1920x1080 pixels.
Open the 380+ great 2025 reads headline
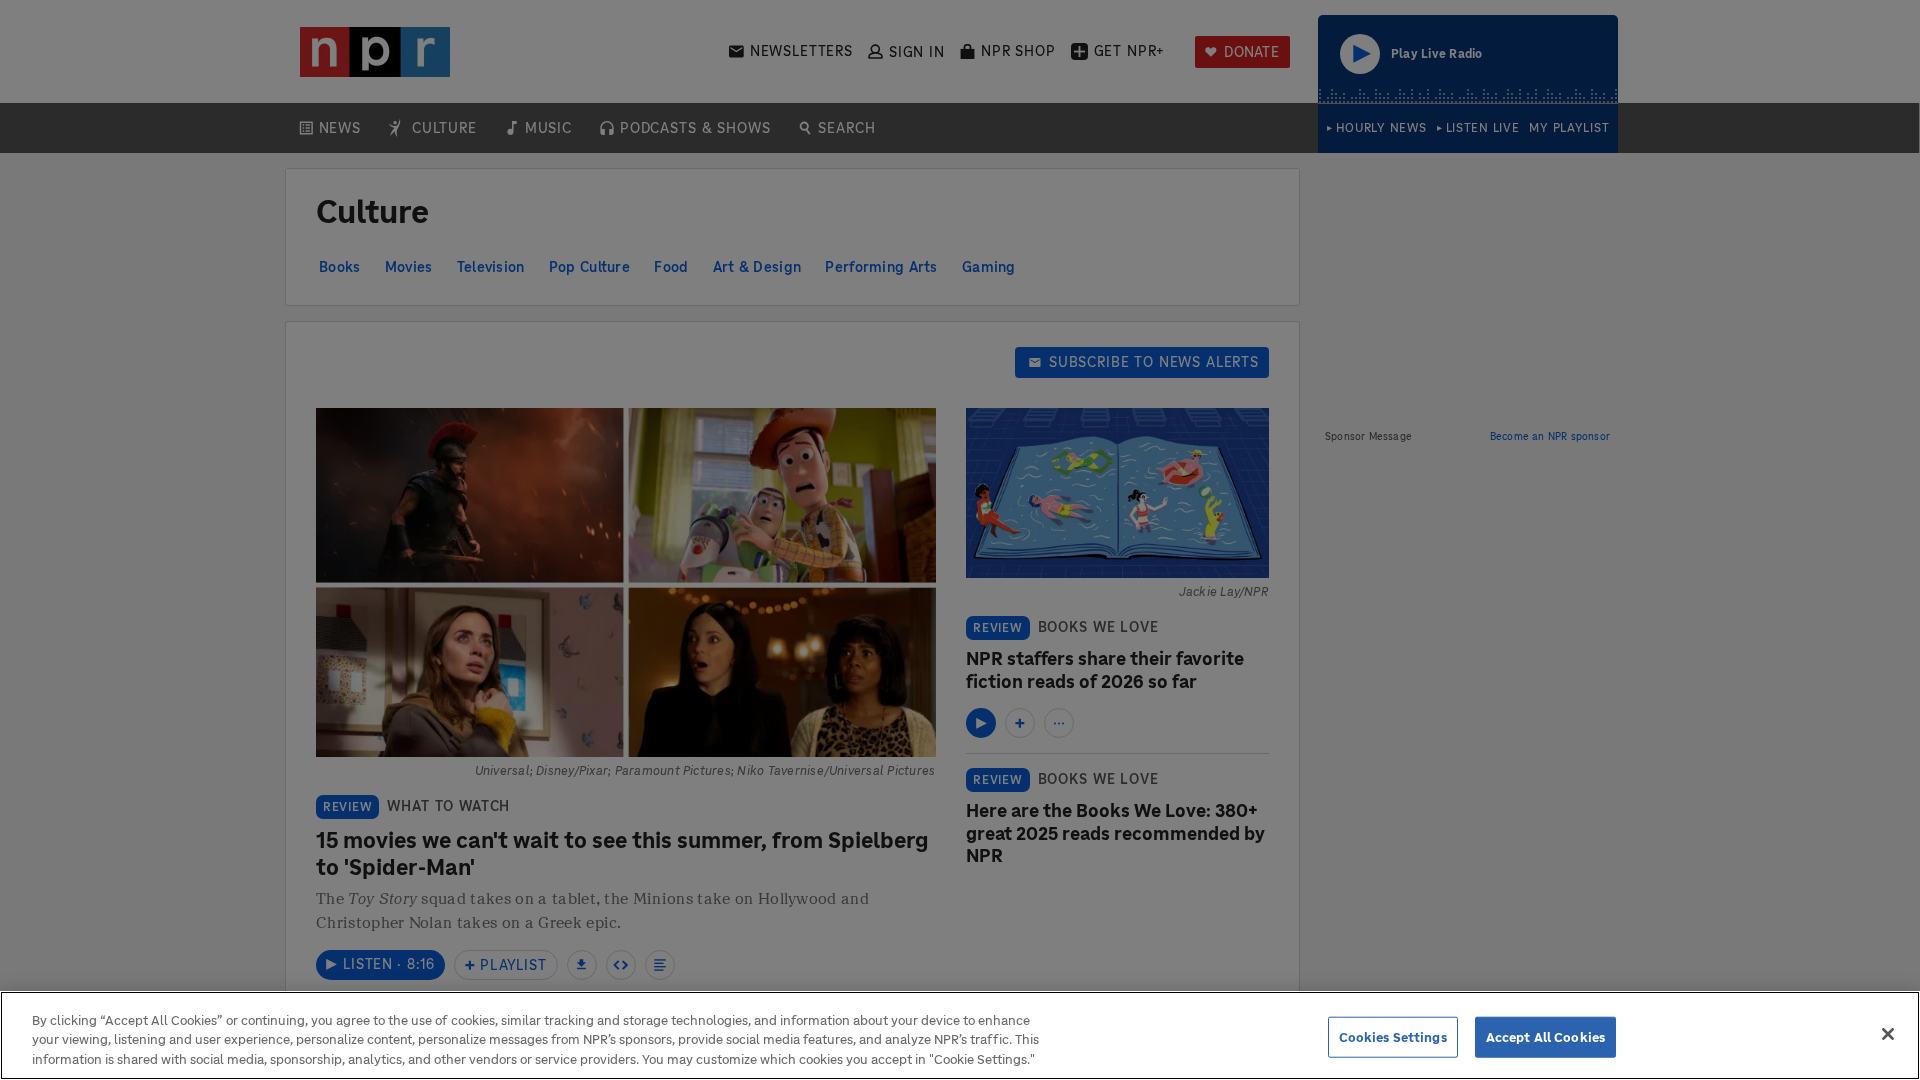pos(1115,833)
